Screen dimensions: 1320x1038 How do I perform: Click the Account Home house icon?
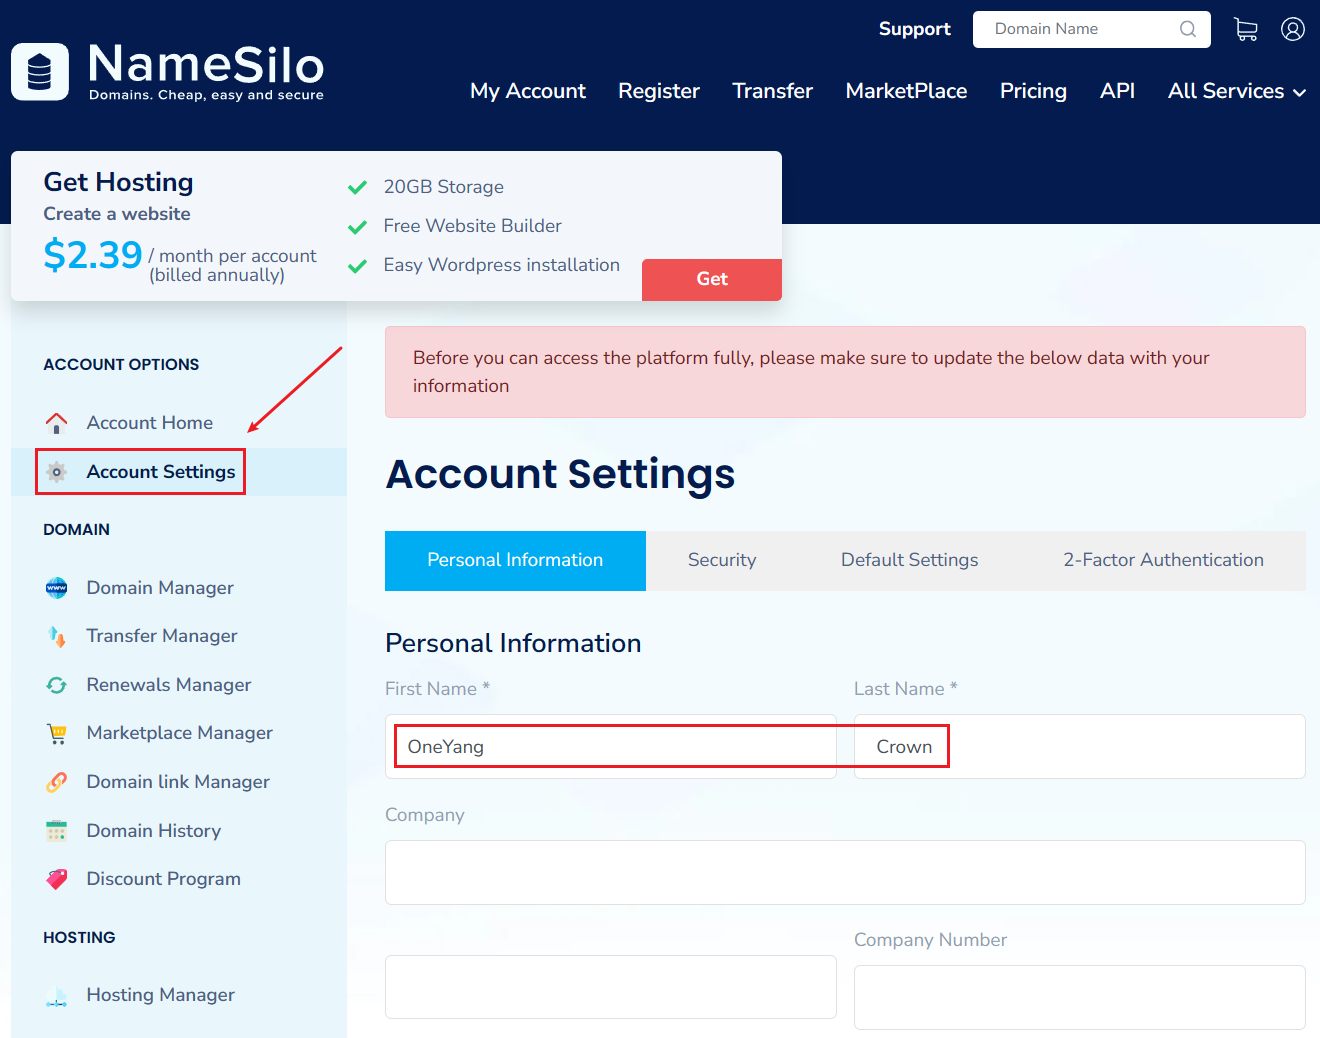[57, 423]
